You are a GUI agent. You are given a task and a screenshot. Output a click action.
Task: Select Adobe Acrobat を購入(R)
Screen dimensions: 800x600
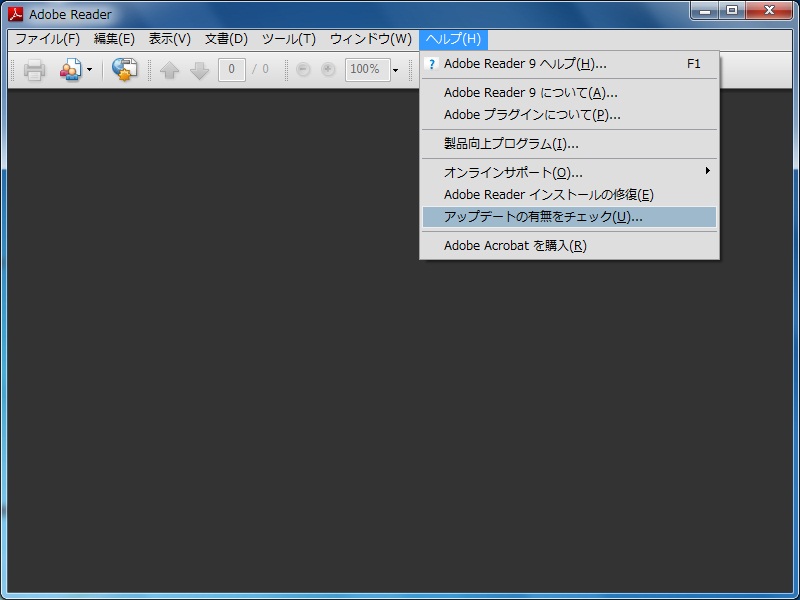coord(569,245)
